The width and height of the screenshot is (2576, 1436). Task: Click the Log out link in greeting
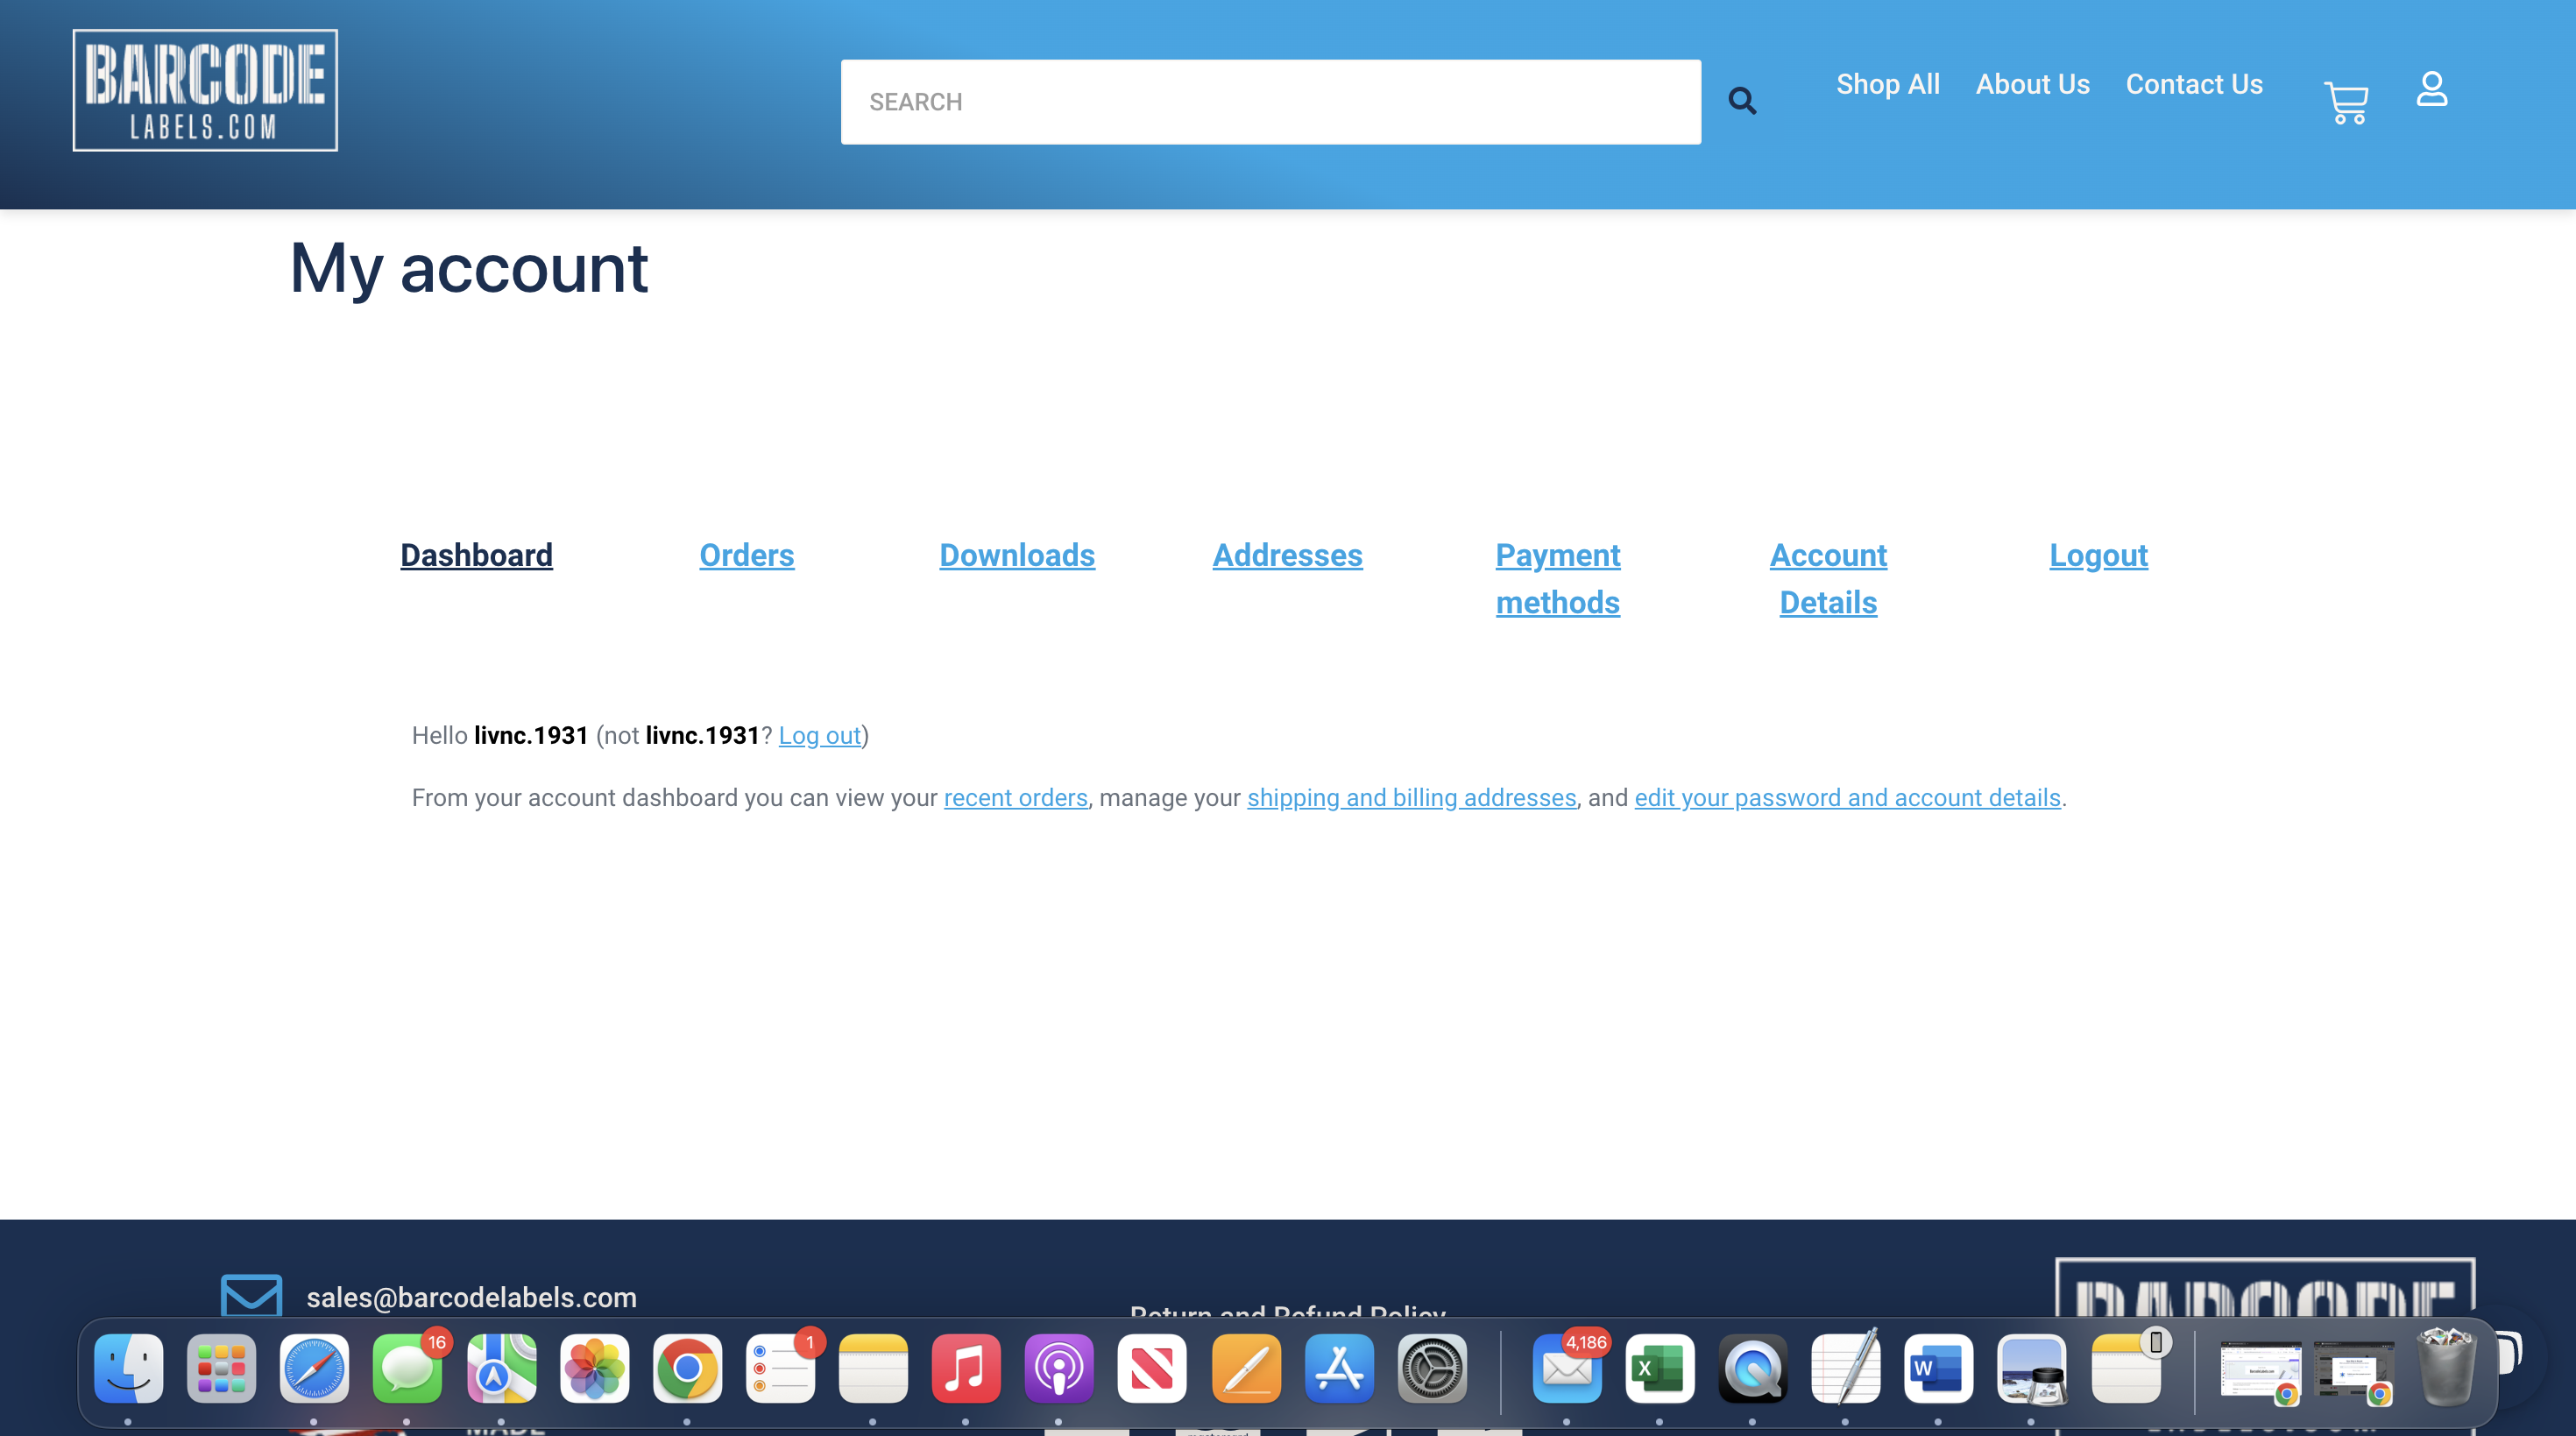[819, 736]
